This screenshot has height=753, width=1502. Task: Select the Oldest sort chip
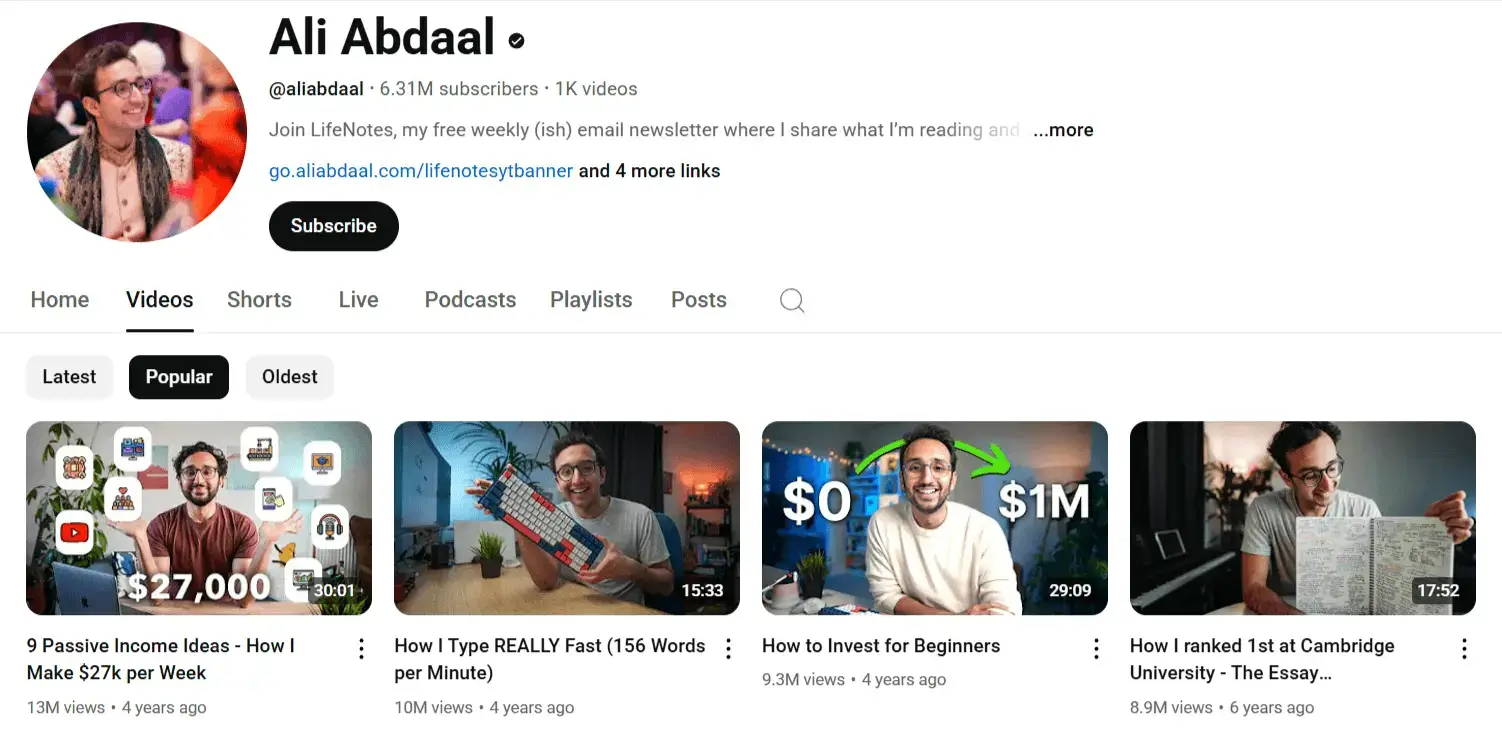tap(290, 377)
